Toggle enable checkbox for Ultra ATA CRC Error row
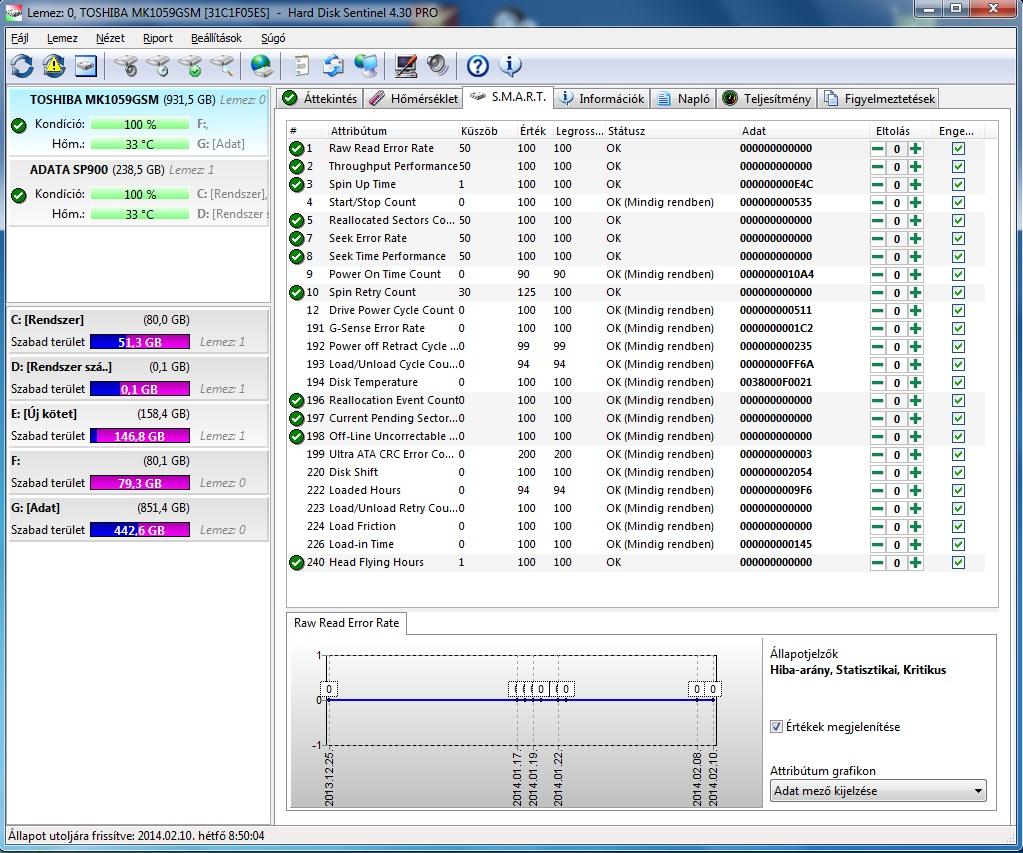 pos(958,455)
